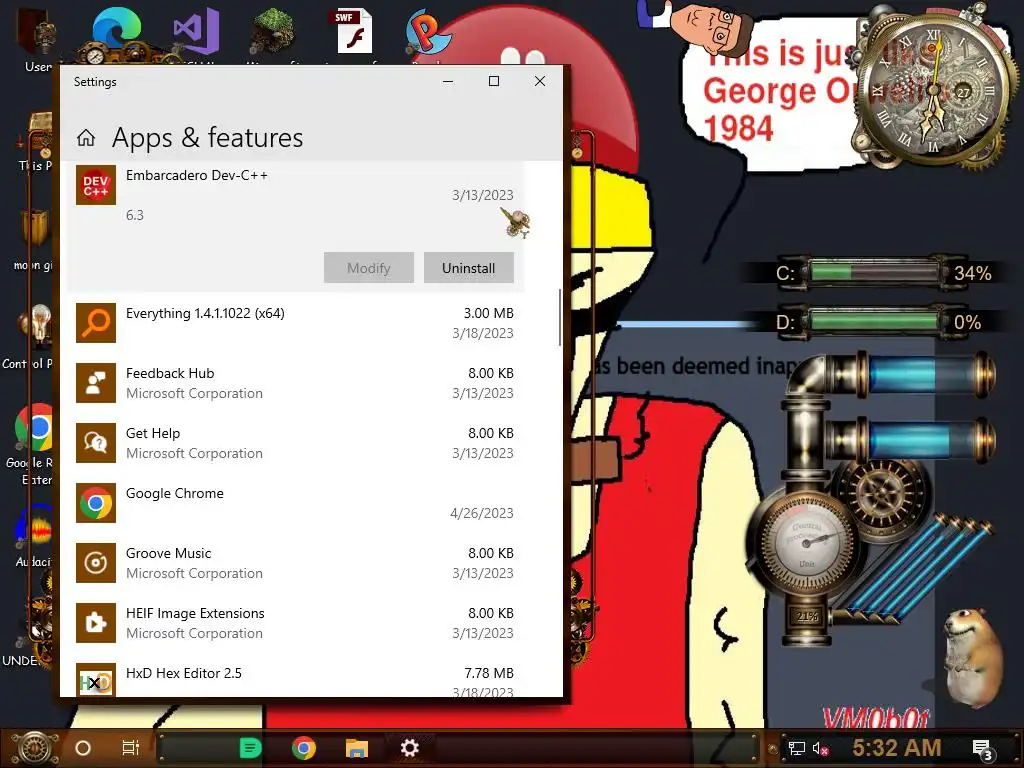This screenshot has height=768, width=1024.
Task: Click the hamster figure on desktop
Action: click(972, 656)
